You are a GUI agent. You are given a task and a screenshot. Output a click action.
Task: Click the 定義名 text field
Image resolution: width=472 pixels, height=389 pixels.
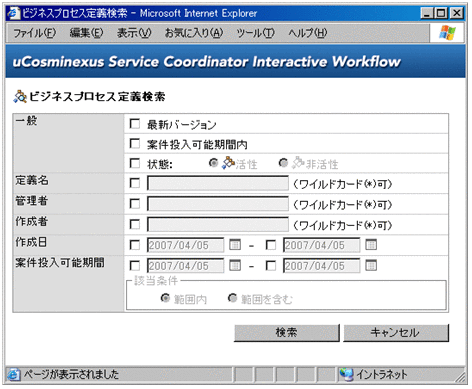point(218,183)
